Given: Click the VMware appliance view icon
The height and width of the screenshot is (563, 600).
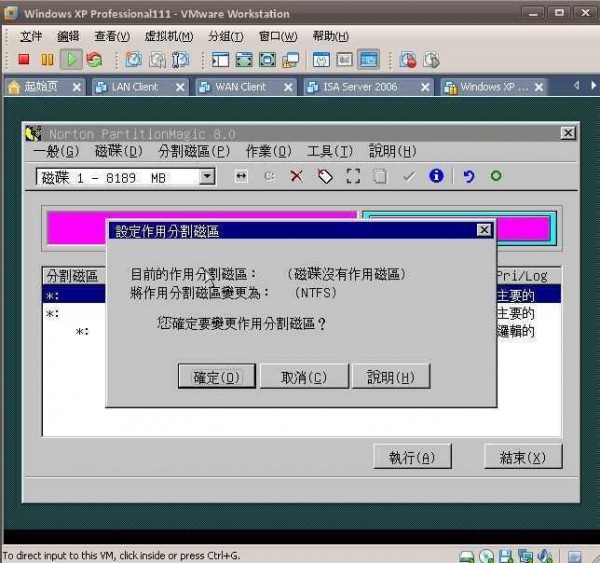Looking at the screenshot, I should [345, 60].
